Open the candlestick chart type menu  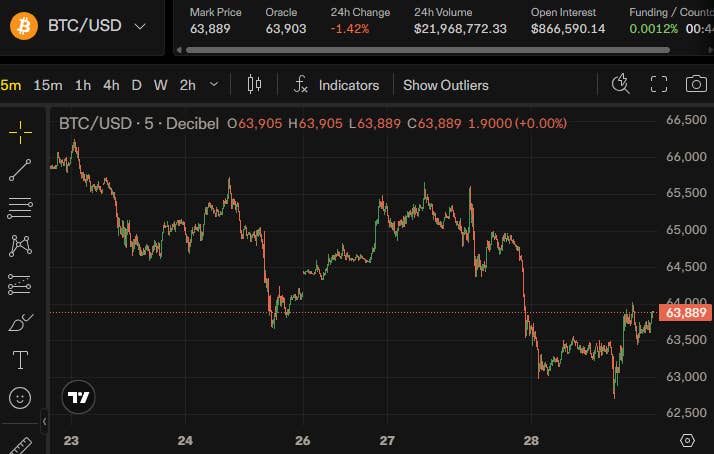254,85
